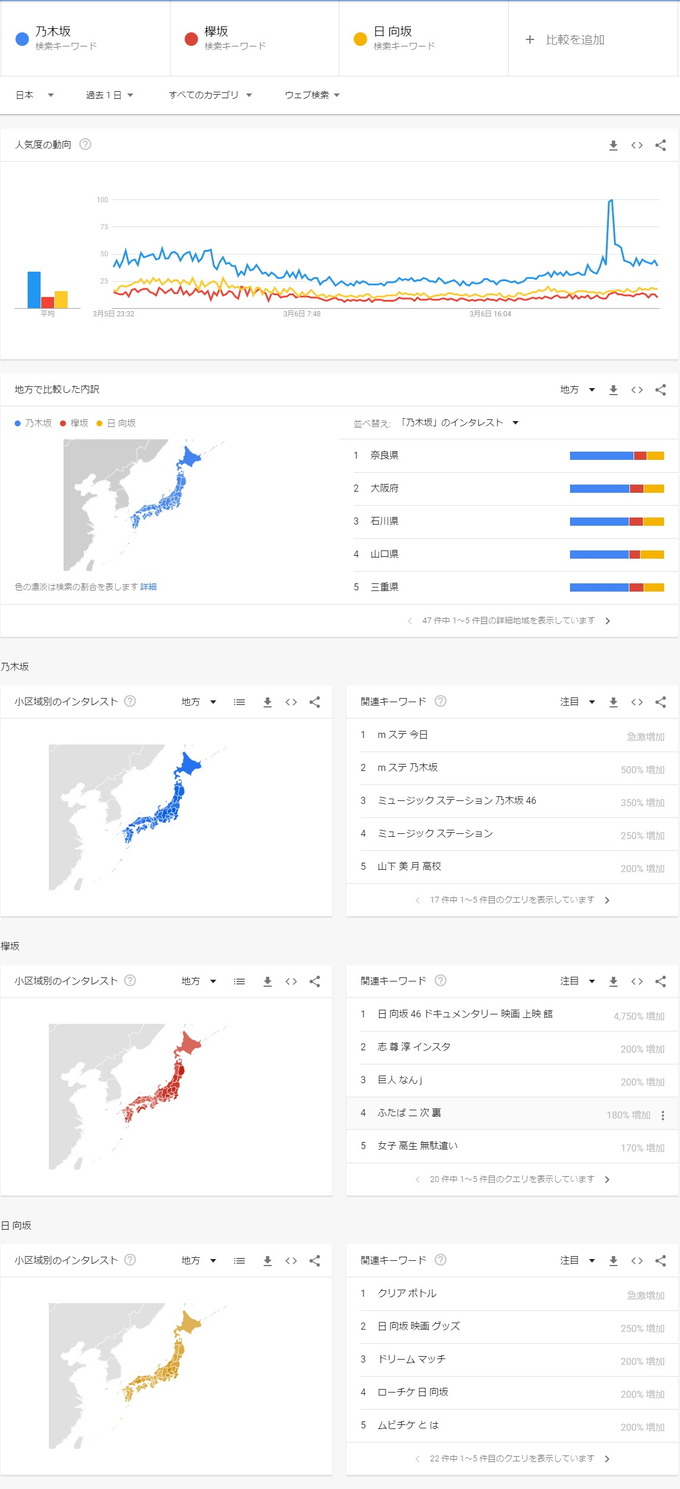680x1489 pixels.
Task: Download 乃木坂 関連キーワード list
Action: (x=613, y=702)
